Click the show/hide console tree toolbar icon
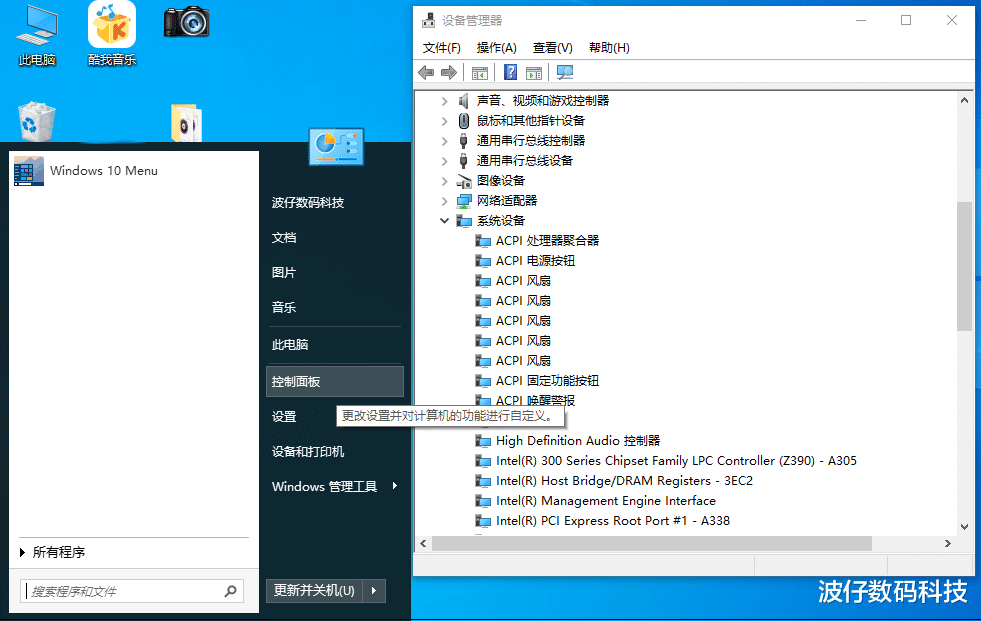 tap(480, 73)
